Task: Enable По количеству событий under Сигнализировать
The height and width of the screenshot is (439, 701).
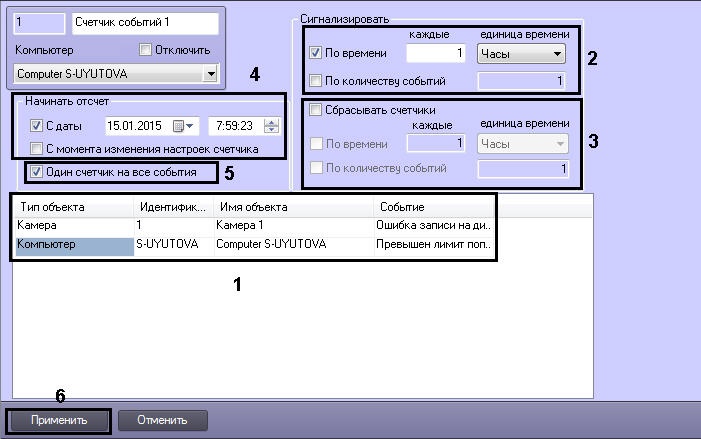Action: point(315,80)
